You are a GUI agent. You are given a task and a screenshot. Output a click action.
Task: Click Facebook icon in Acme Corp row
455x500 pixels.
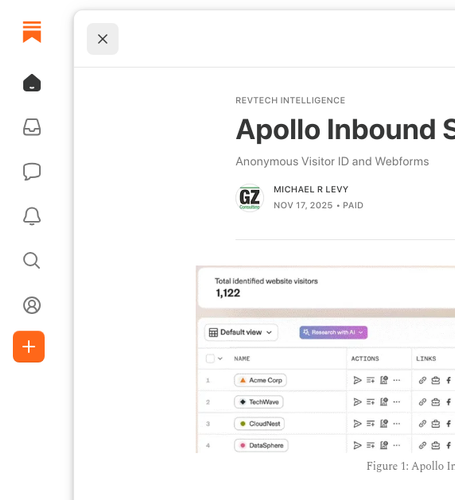pos(449,380)
